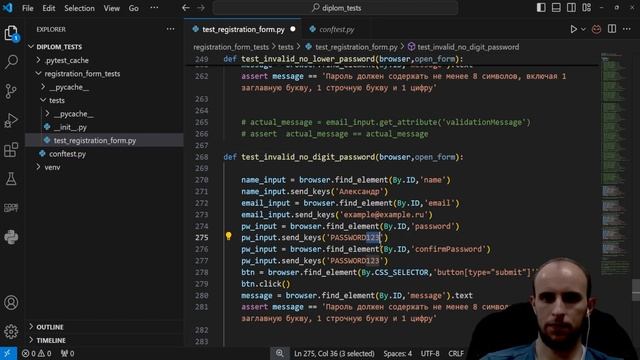Image resolution: width=640 pixels, height=360 pixels.
Task: Open the run options dropdown arrow
Action: (583, 29)
